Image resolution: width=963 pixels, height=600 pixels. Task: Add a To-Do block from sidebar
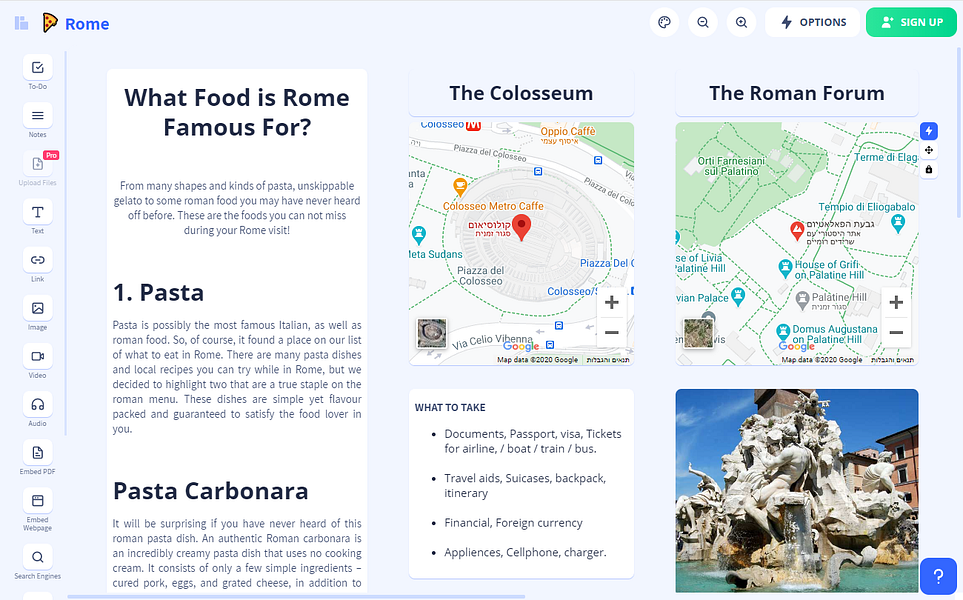37,68
